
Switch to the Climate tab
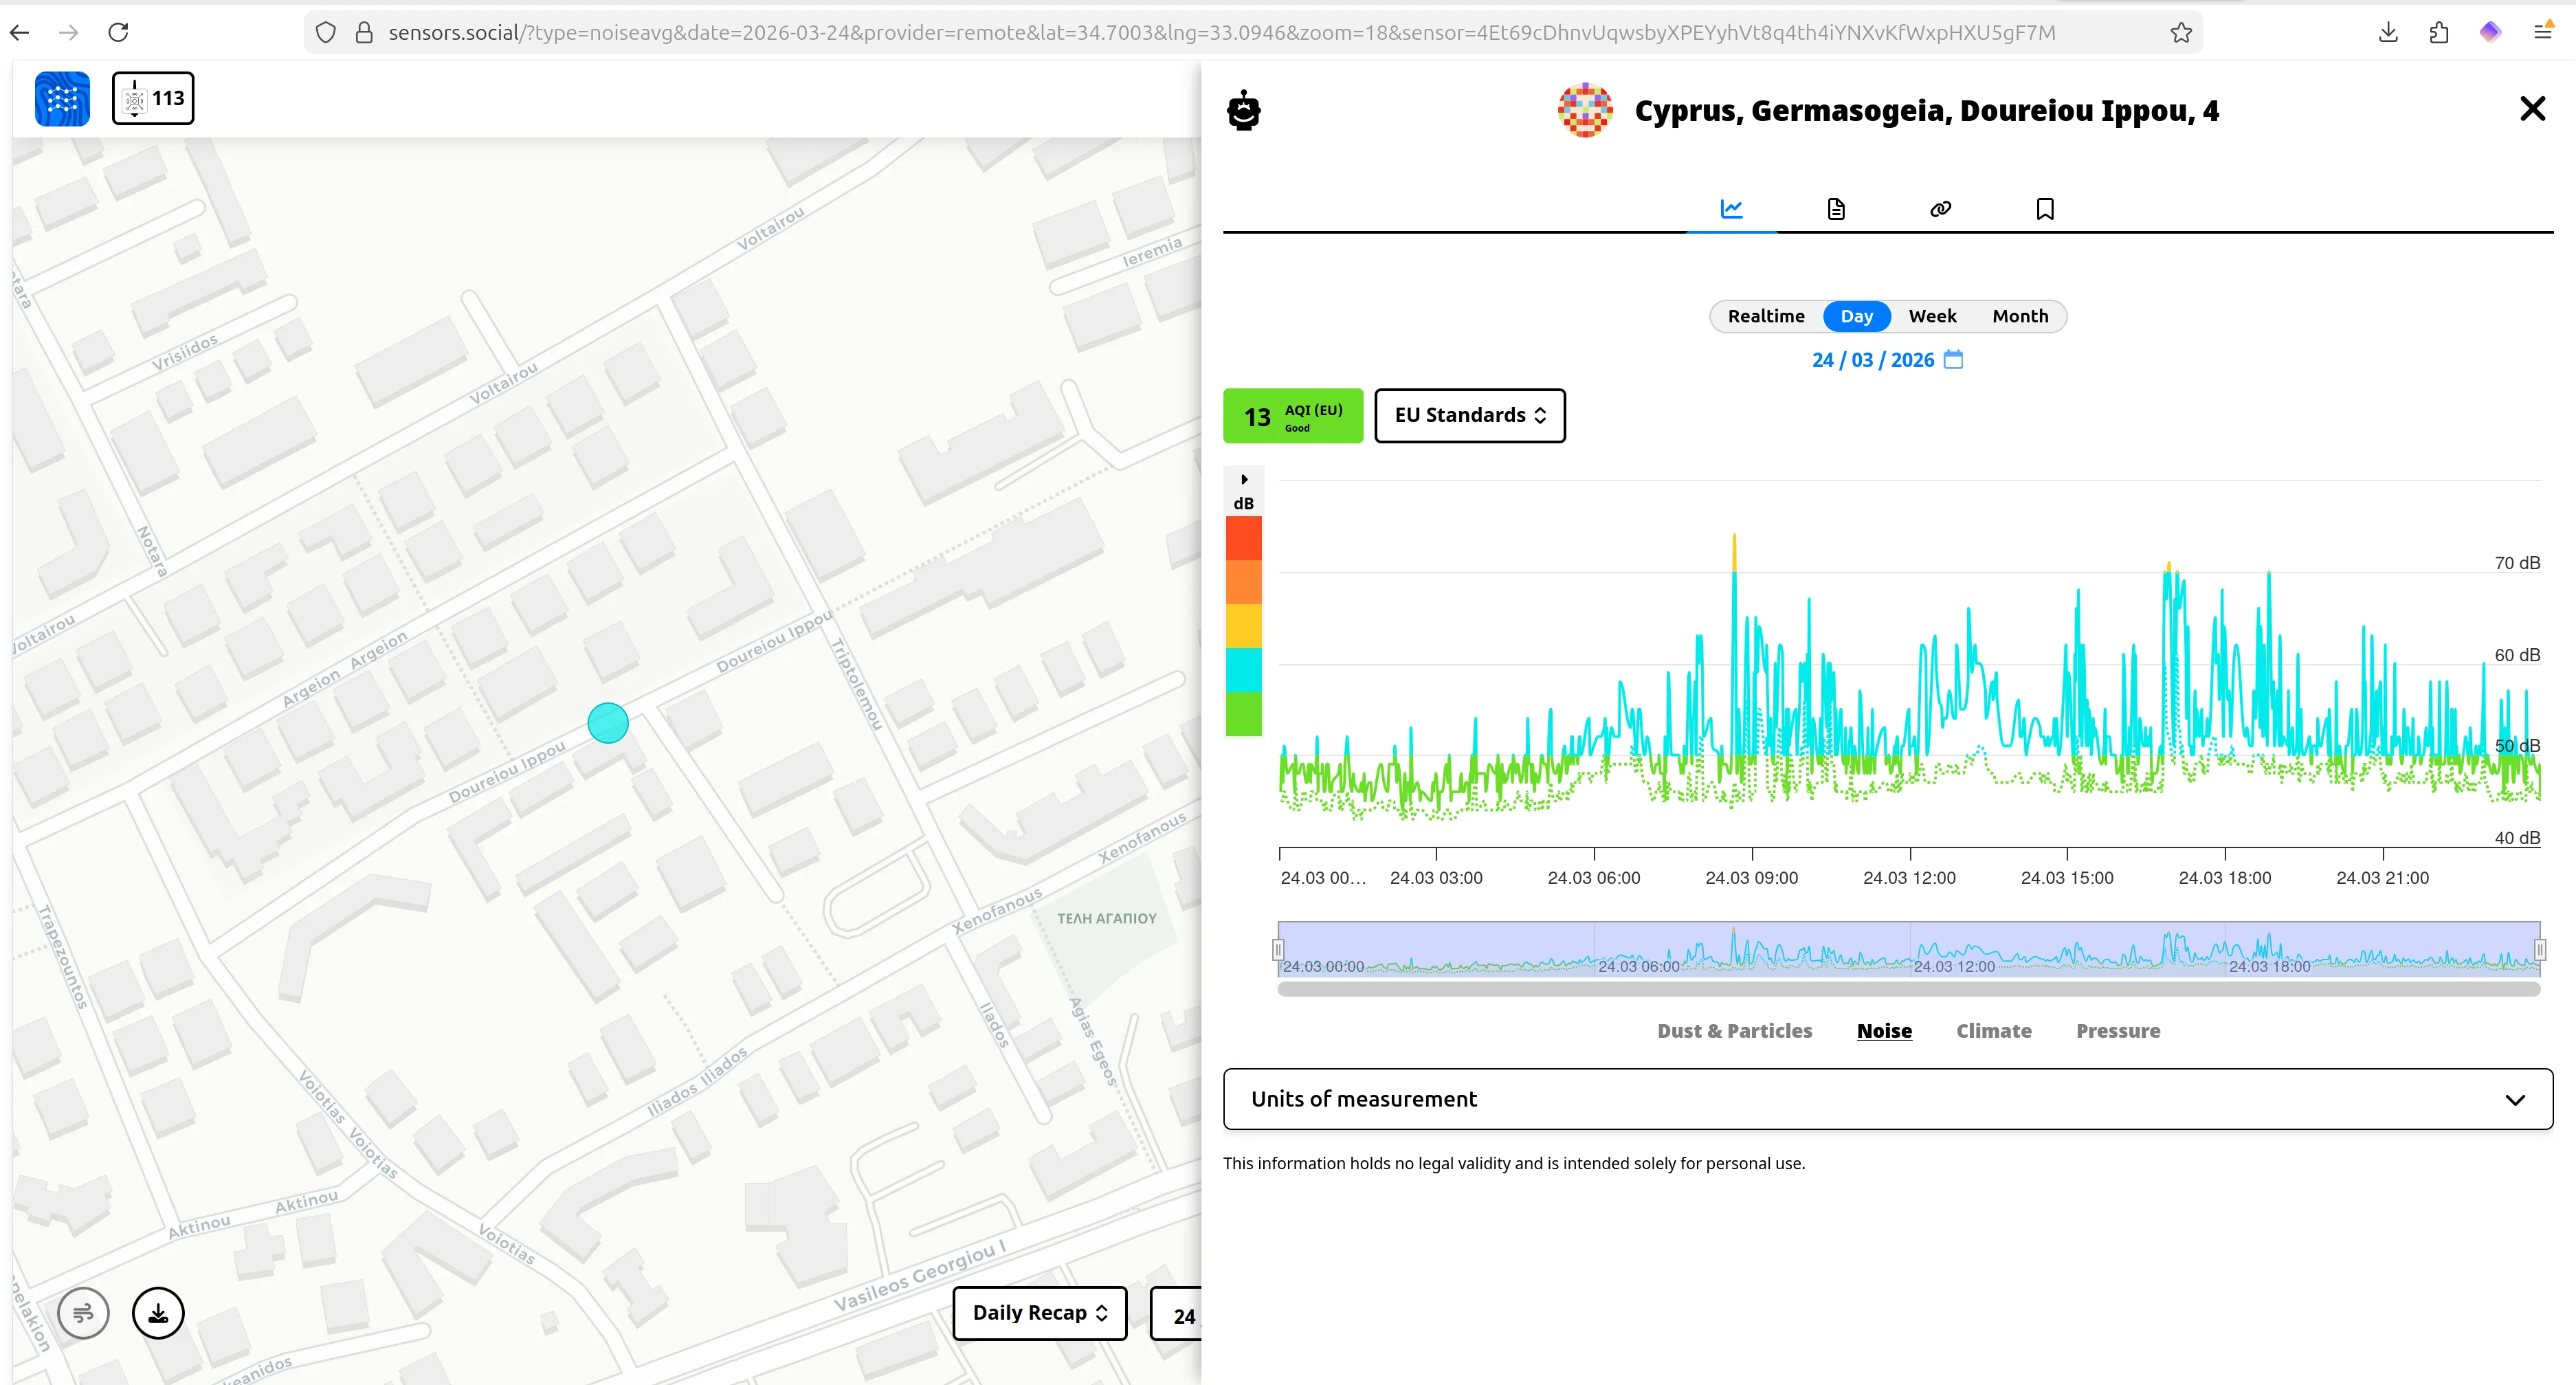coord(1994,1031)
